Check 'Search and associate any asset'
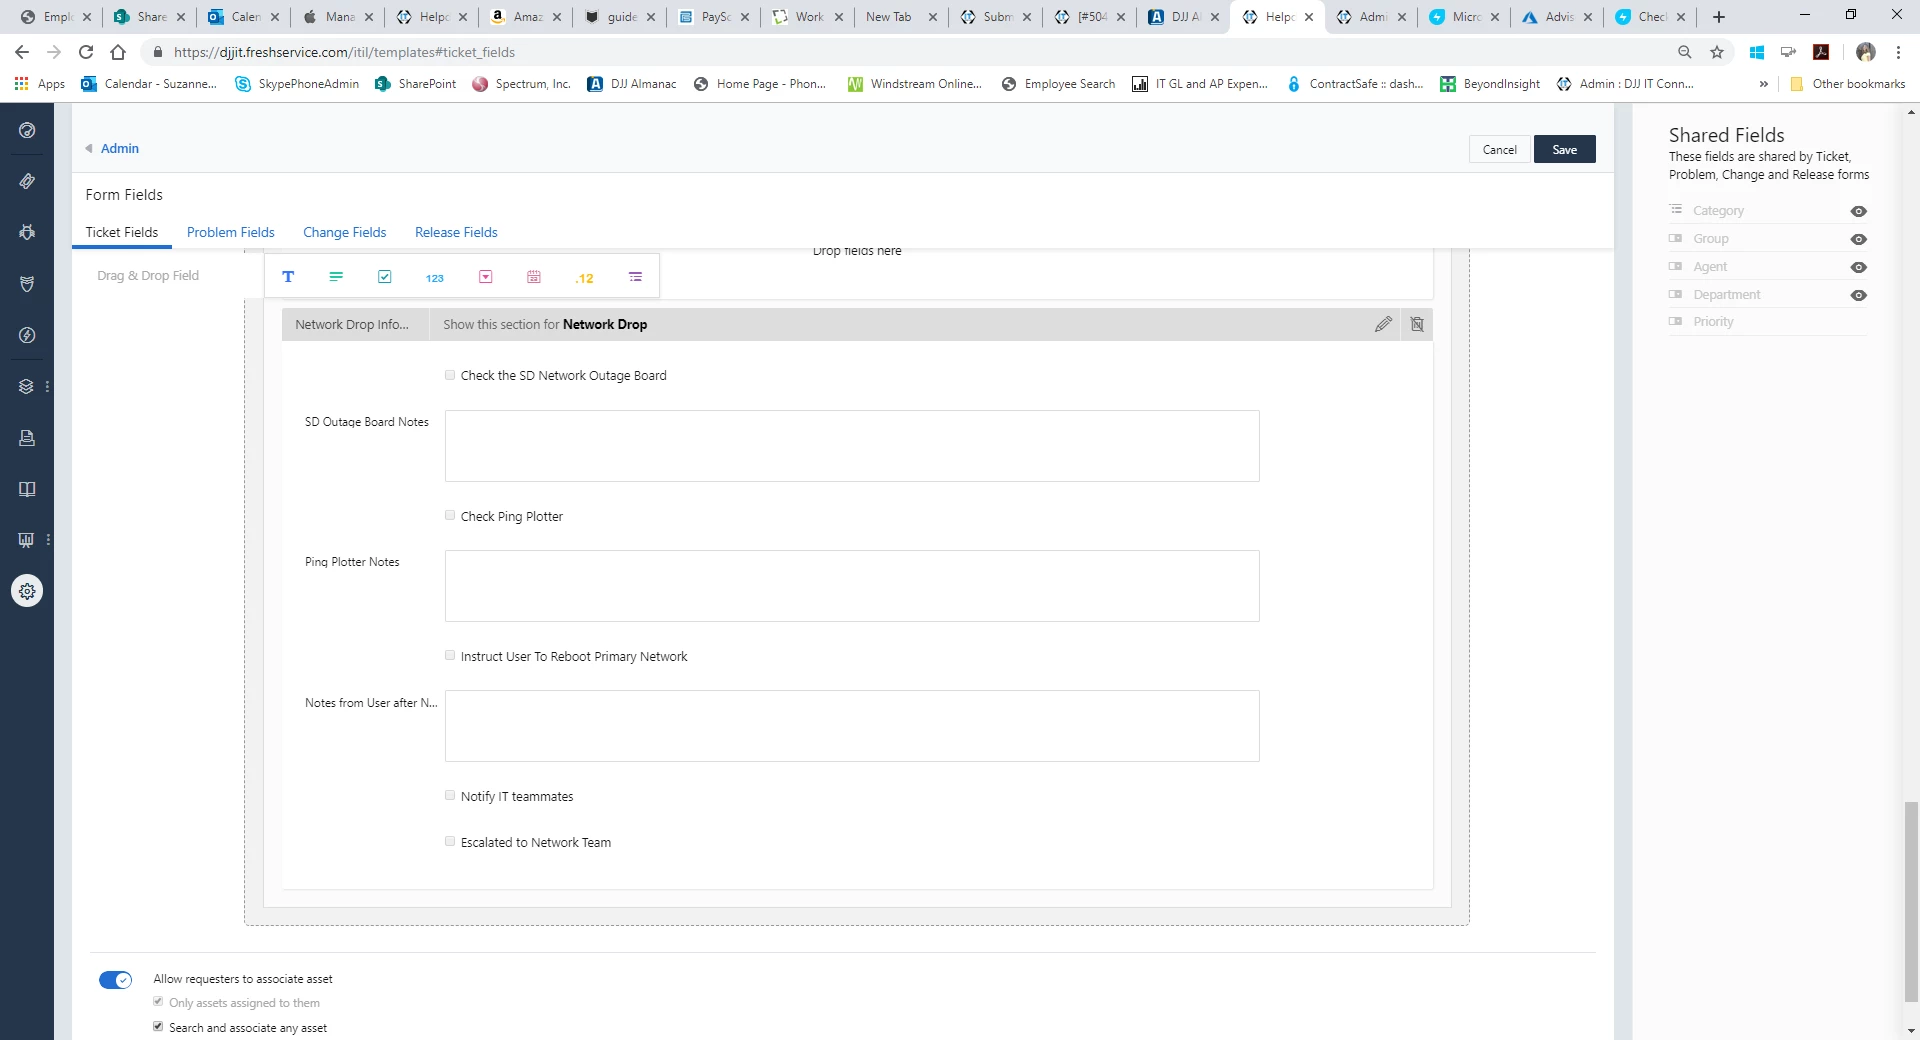Image resolution: width=1920 pixels, height=1040 pixels. (158, 1026)
